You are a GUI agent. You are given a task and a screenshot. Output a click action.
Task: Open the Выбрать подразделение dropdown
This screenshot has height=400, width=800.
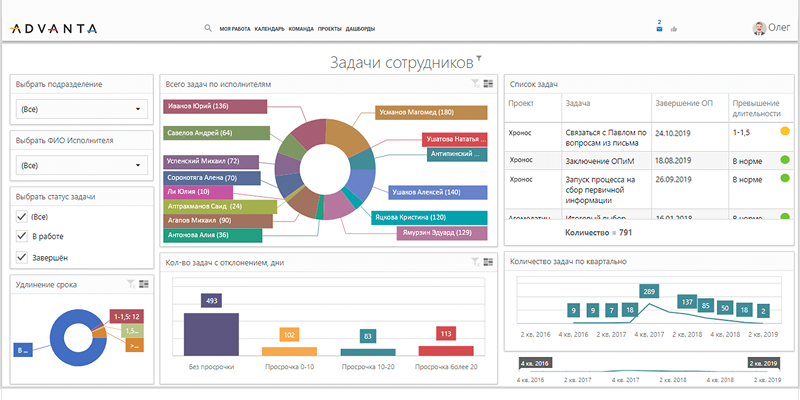click(x=82, y=109)
